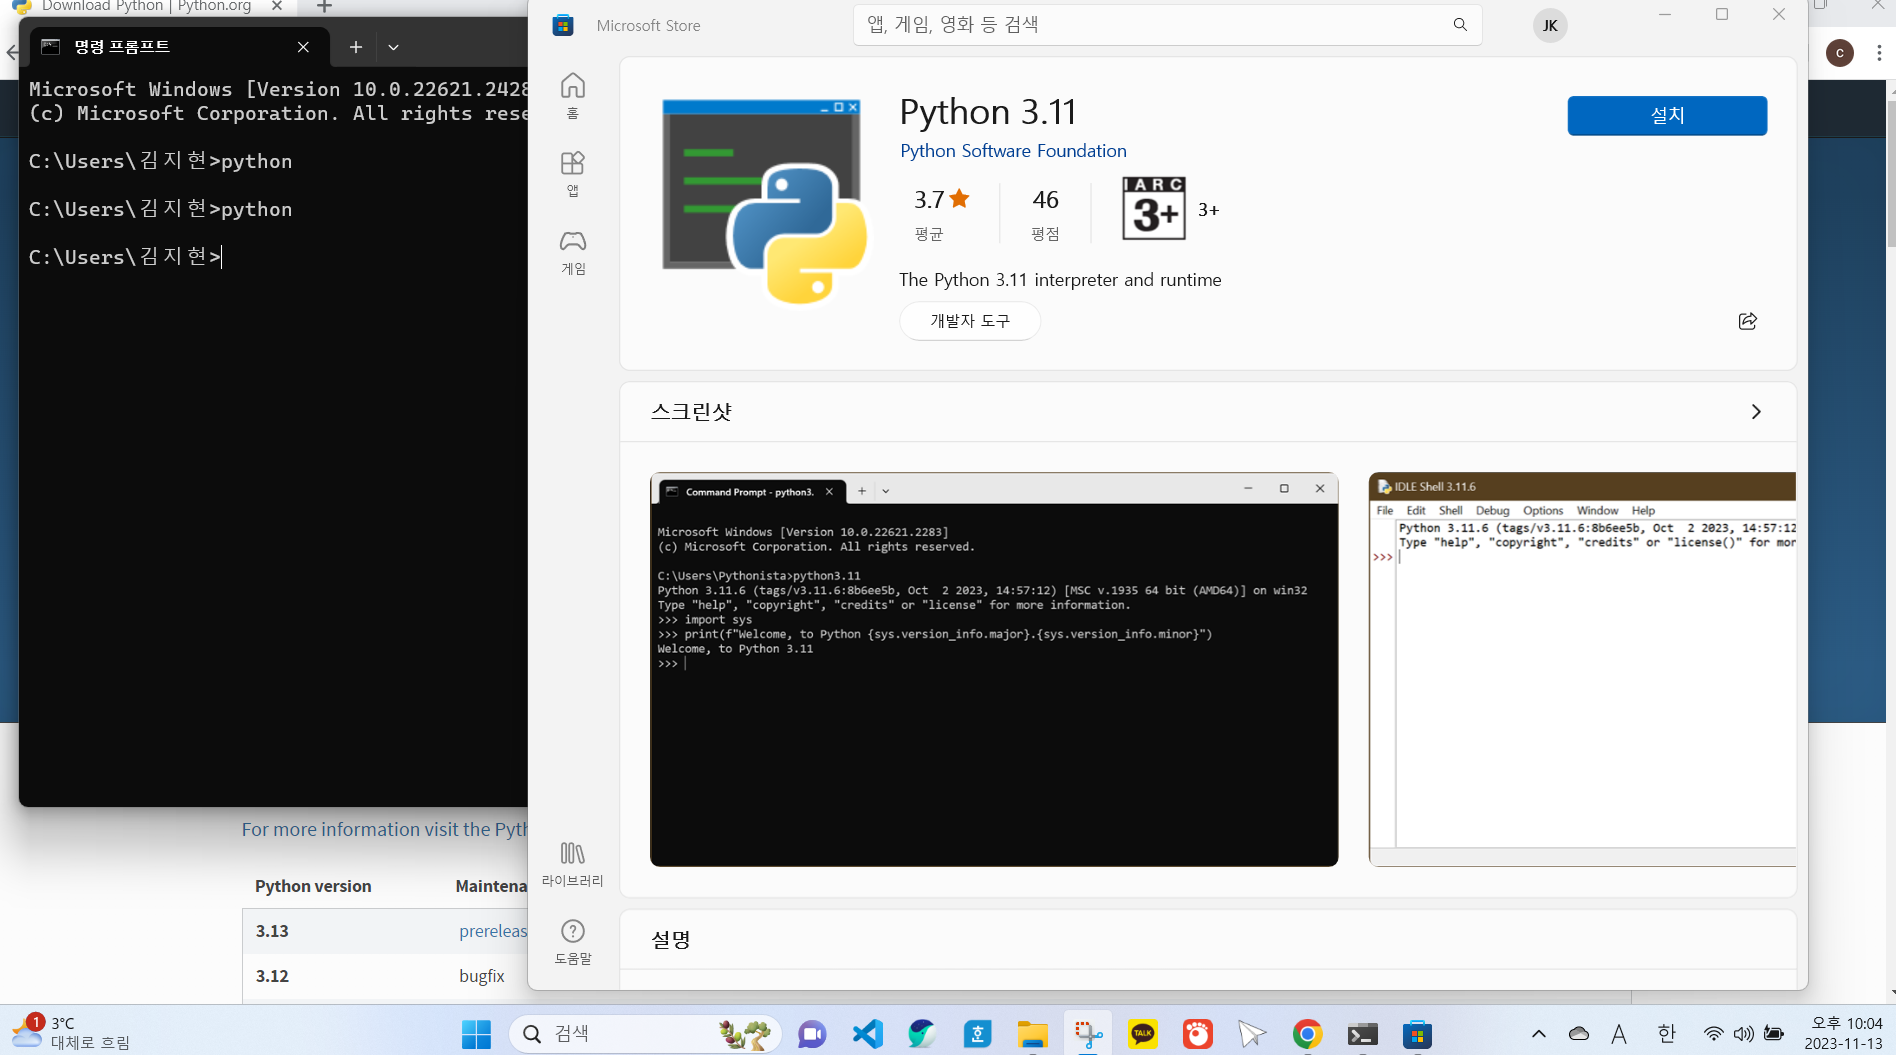The image size is (1896, 1055).
Task: Share the Python 3.11 store page
Action: click(x=1747, y=321)
